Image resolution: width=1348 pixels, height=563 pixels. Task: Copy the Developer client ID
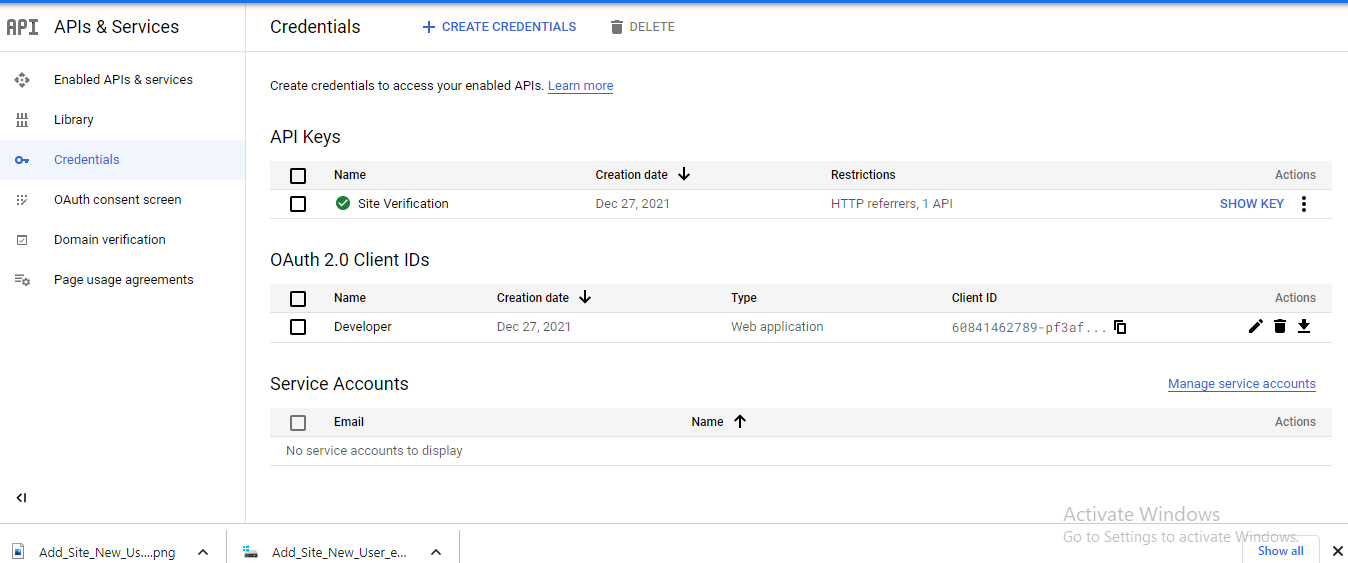pyautogui.click(x=1120, y=327)
